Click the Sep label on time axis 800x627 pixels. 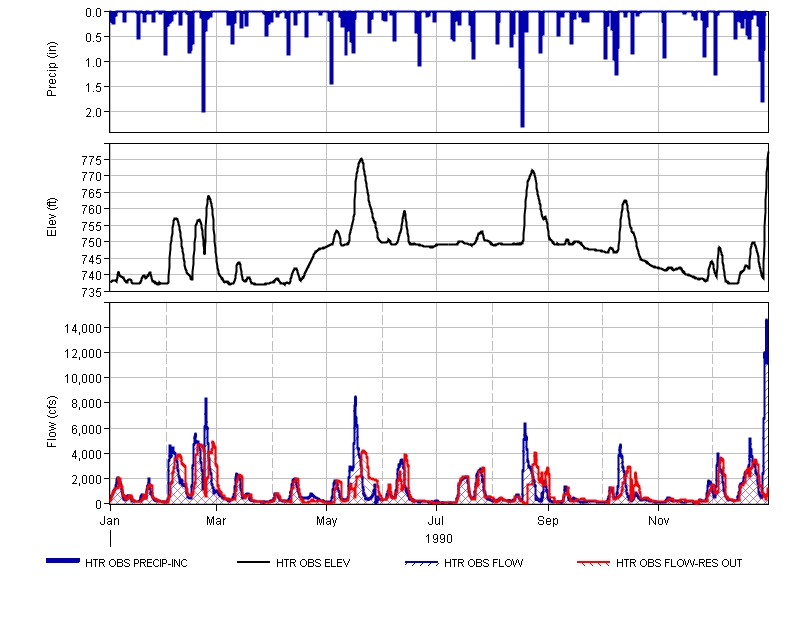point(548,521)
